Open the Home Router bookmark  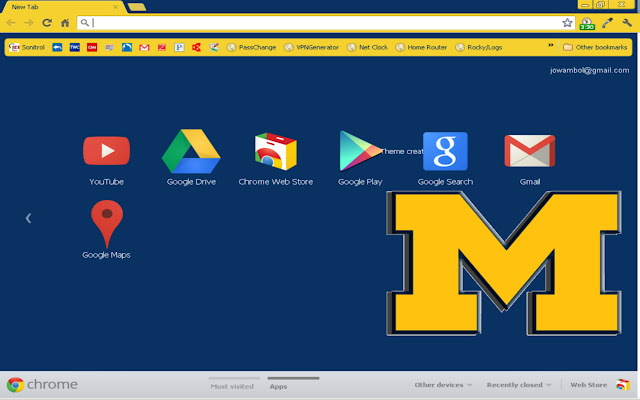(x=421, y=47)
